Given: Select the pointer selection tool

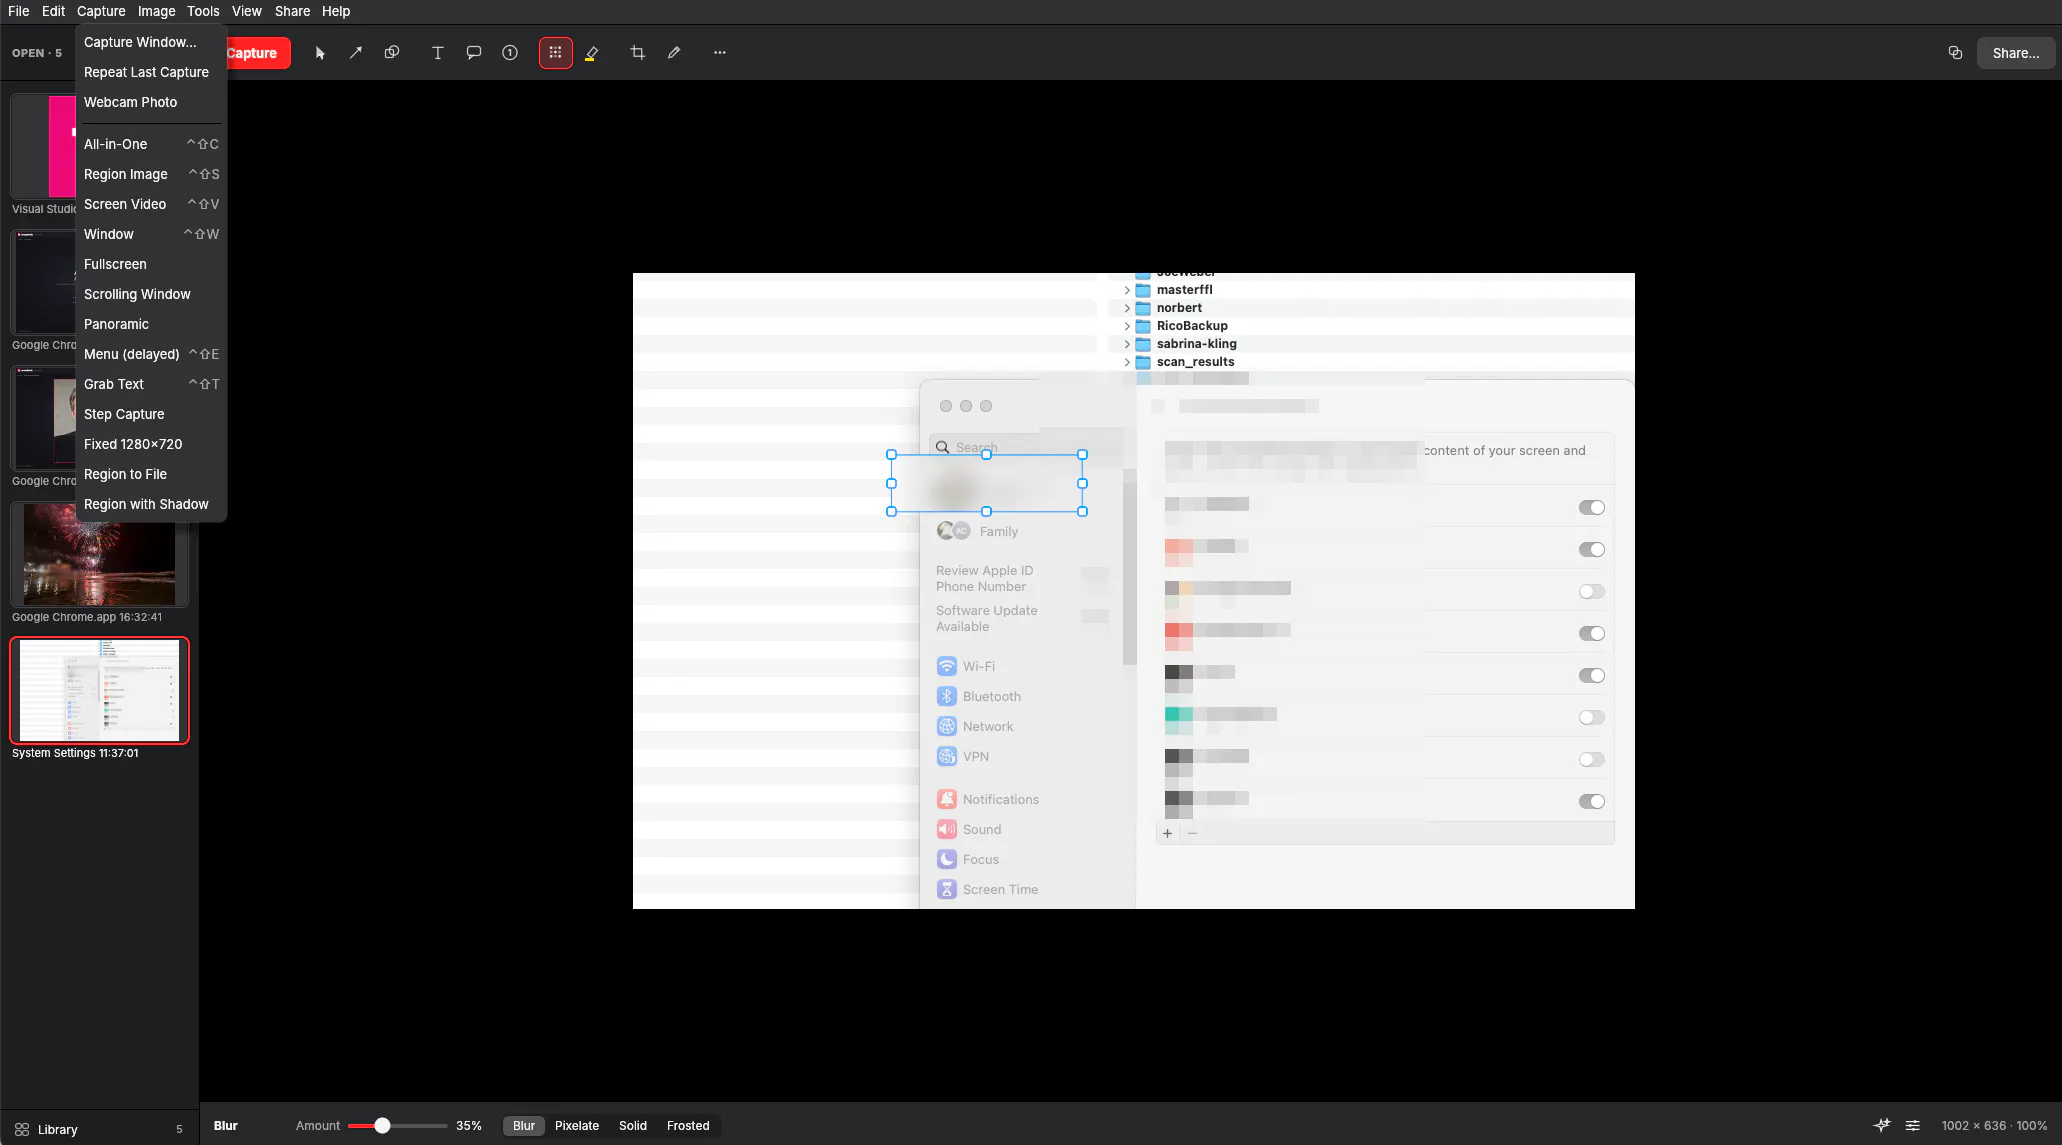Looking at the screenshot, I should pyautogui.click(x=320, y=53).
